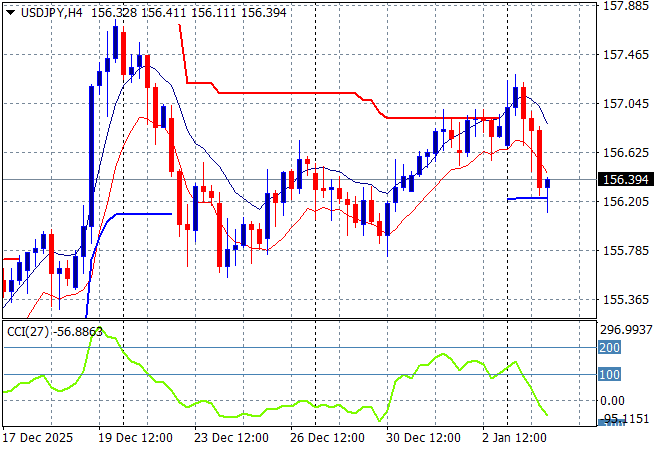660x450 pixels.
Task: Click the 30 Dec 12:00 time label
Action: [x=423, y=438]
